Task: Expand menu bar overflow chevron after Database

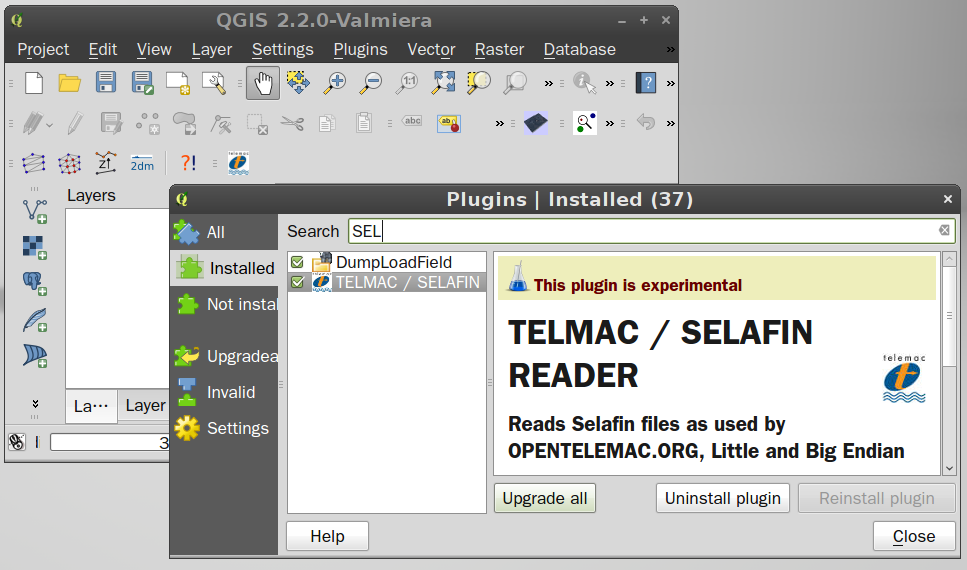Action: (x=670, y=49)
